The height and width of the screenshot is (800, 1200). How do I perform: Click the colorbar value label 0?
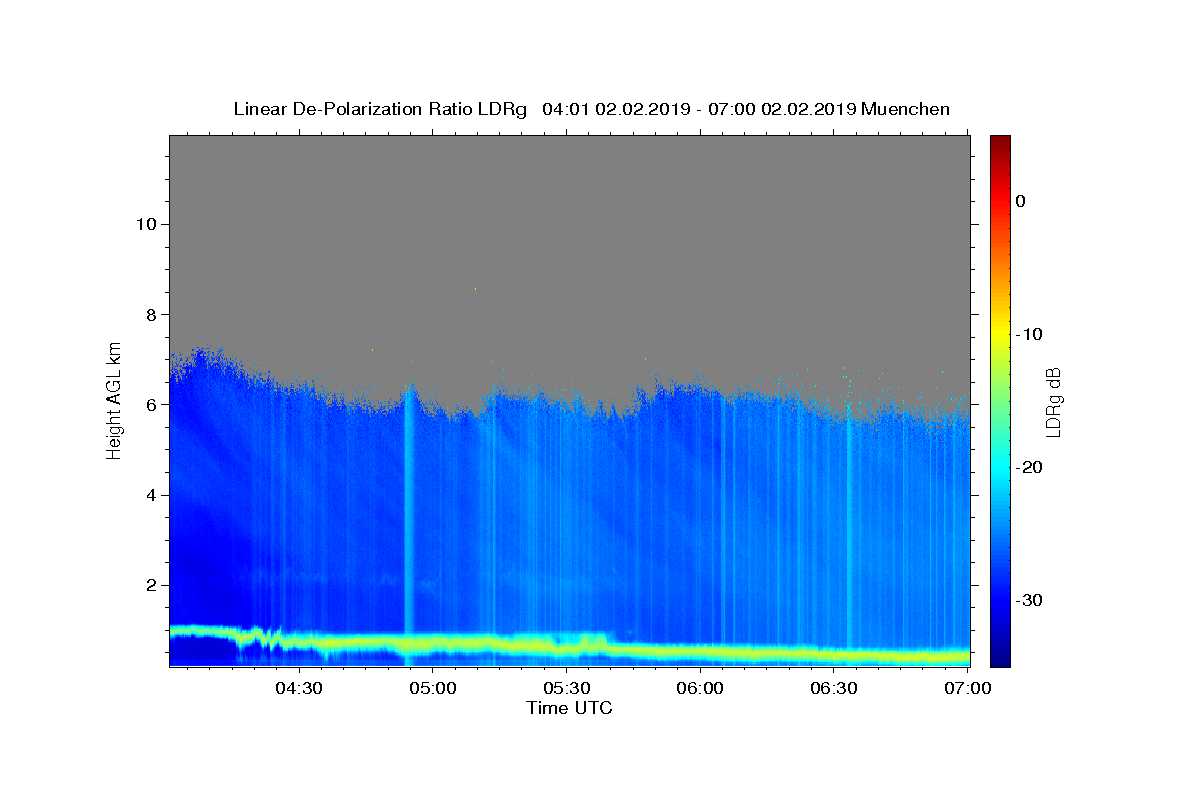pos(1020,201)
